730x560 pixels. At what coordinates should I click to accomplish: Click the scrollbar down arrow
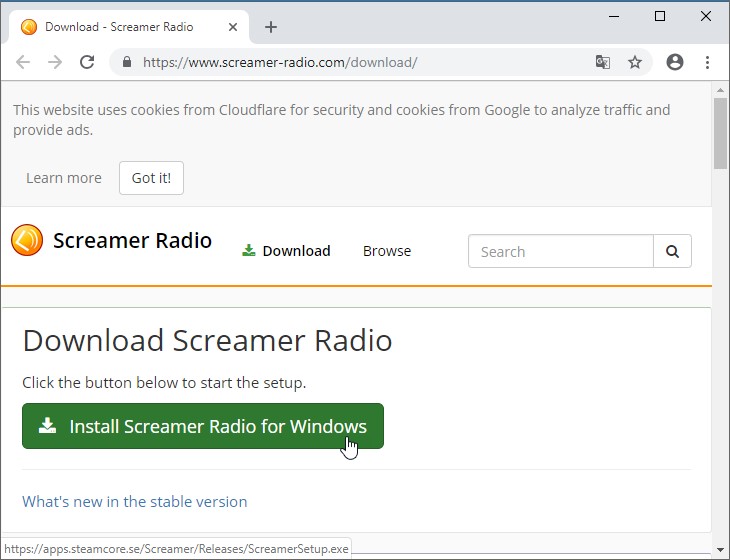(720, 549)
